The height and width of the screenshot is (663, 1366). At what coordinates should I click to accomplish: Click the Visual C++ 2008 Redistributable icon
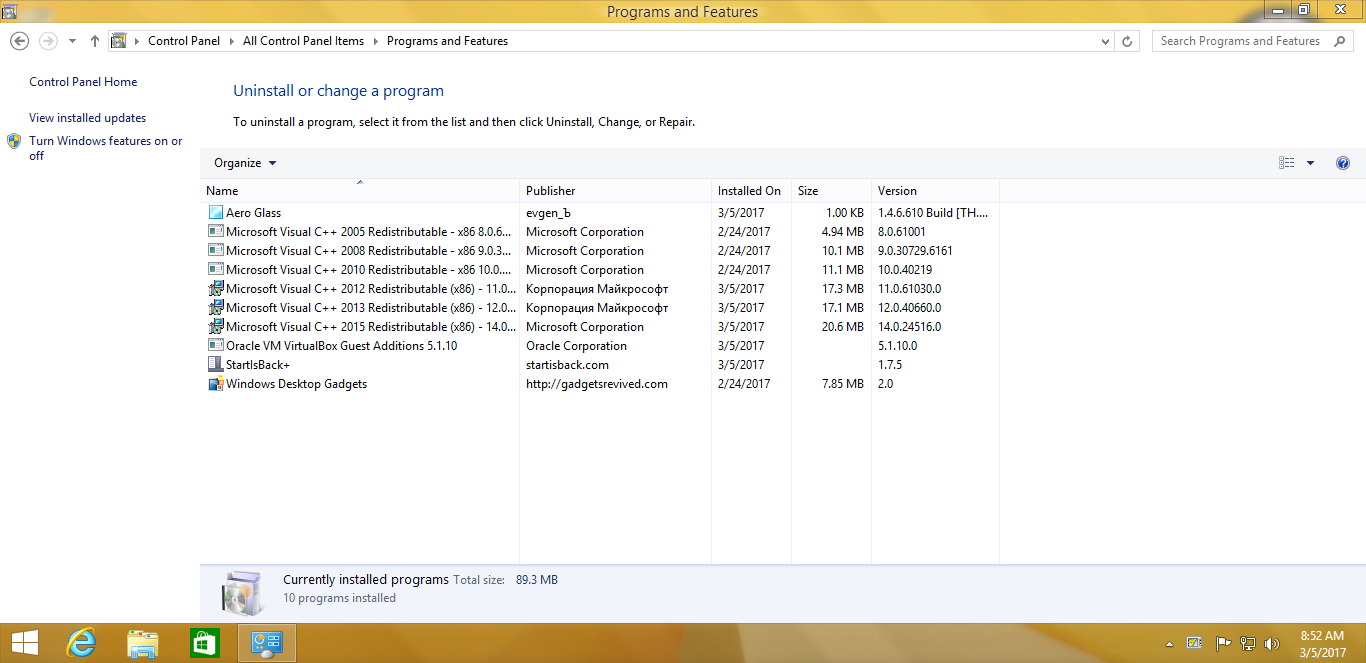[215, 251]
